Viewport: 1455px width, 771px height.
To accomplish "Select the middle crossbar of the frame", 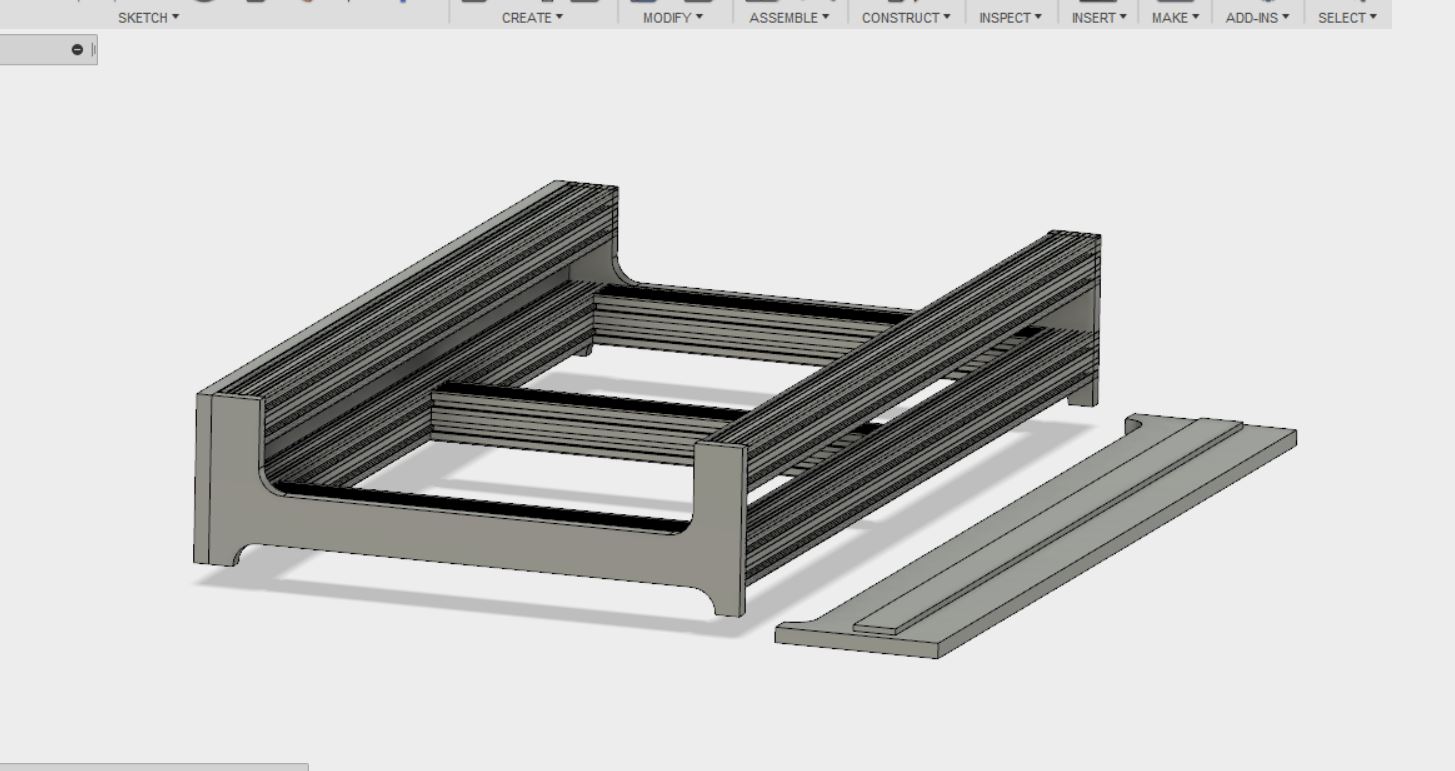I will pyautogui.click(x=580, y=420).
